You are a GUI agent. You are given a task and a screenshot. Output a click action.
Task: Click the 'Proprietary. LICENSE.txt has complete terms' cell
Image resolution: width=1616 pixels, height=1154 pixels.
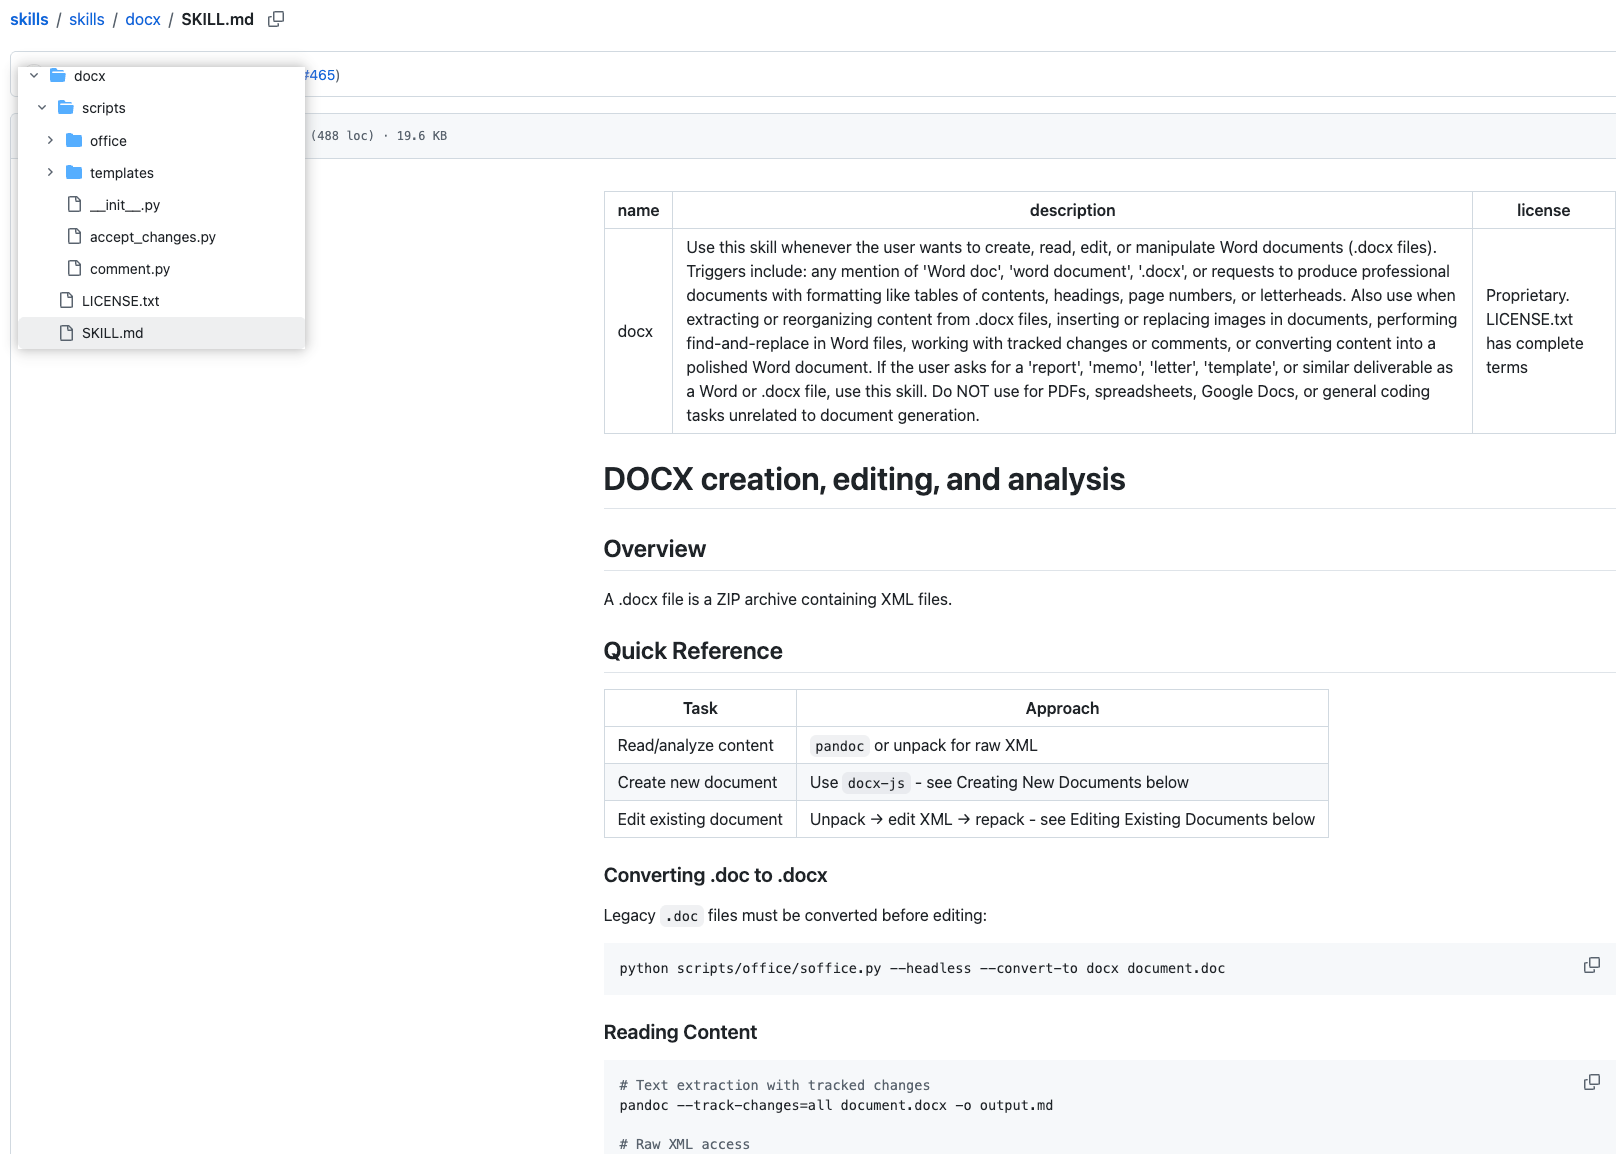[x=1543, y=331]
